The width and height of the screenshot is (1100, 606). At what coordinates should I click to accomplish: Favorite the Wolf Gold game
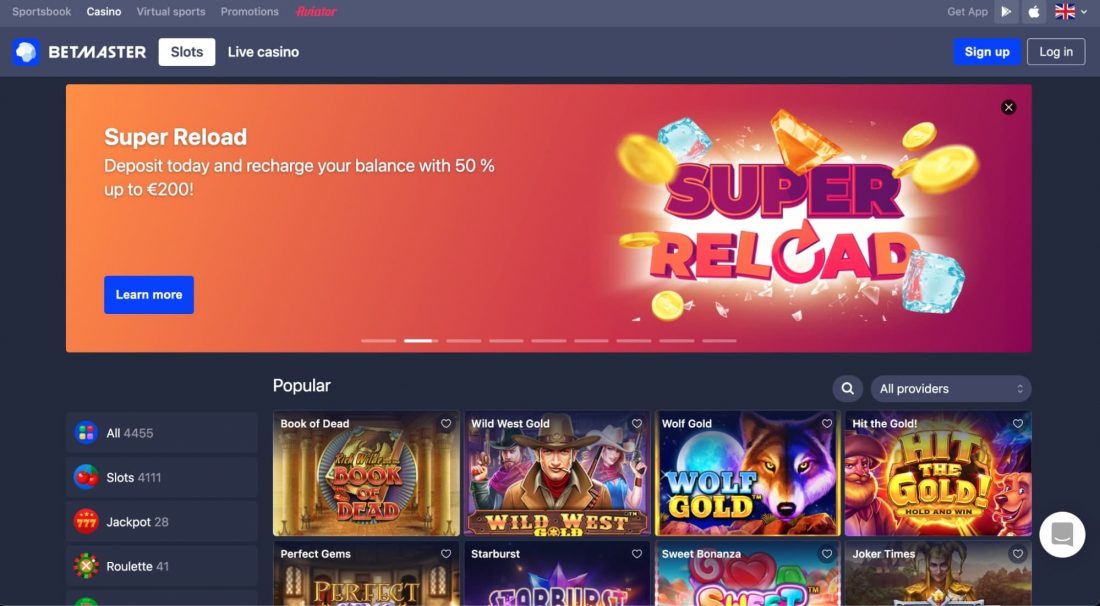[827, 424]
